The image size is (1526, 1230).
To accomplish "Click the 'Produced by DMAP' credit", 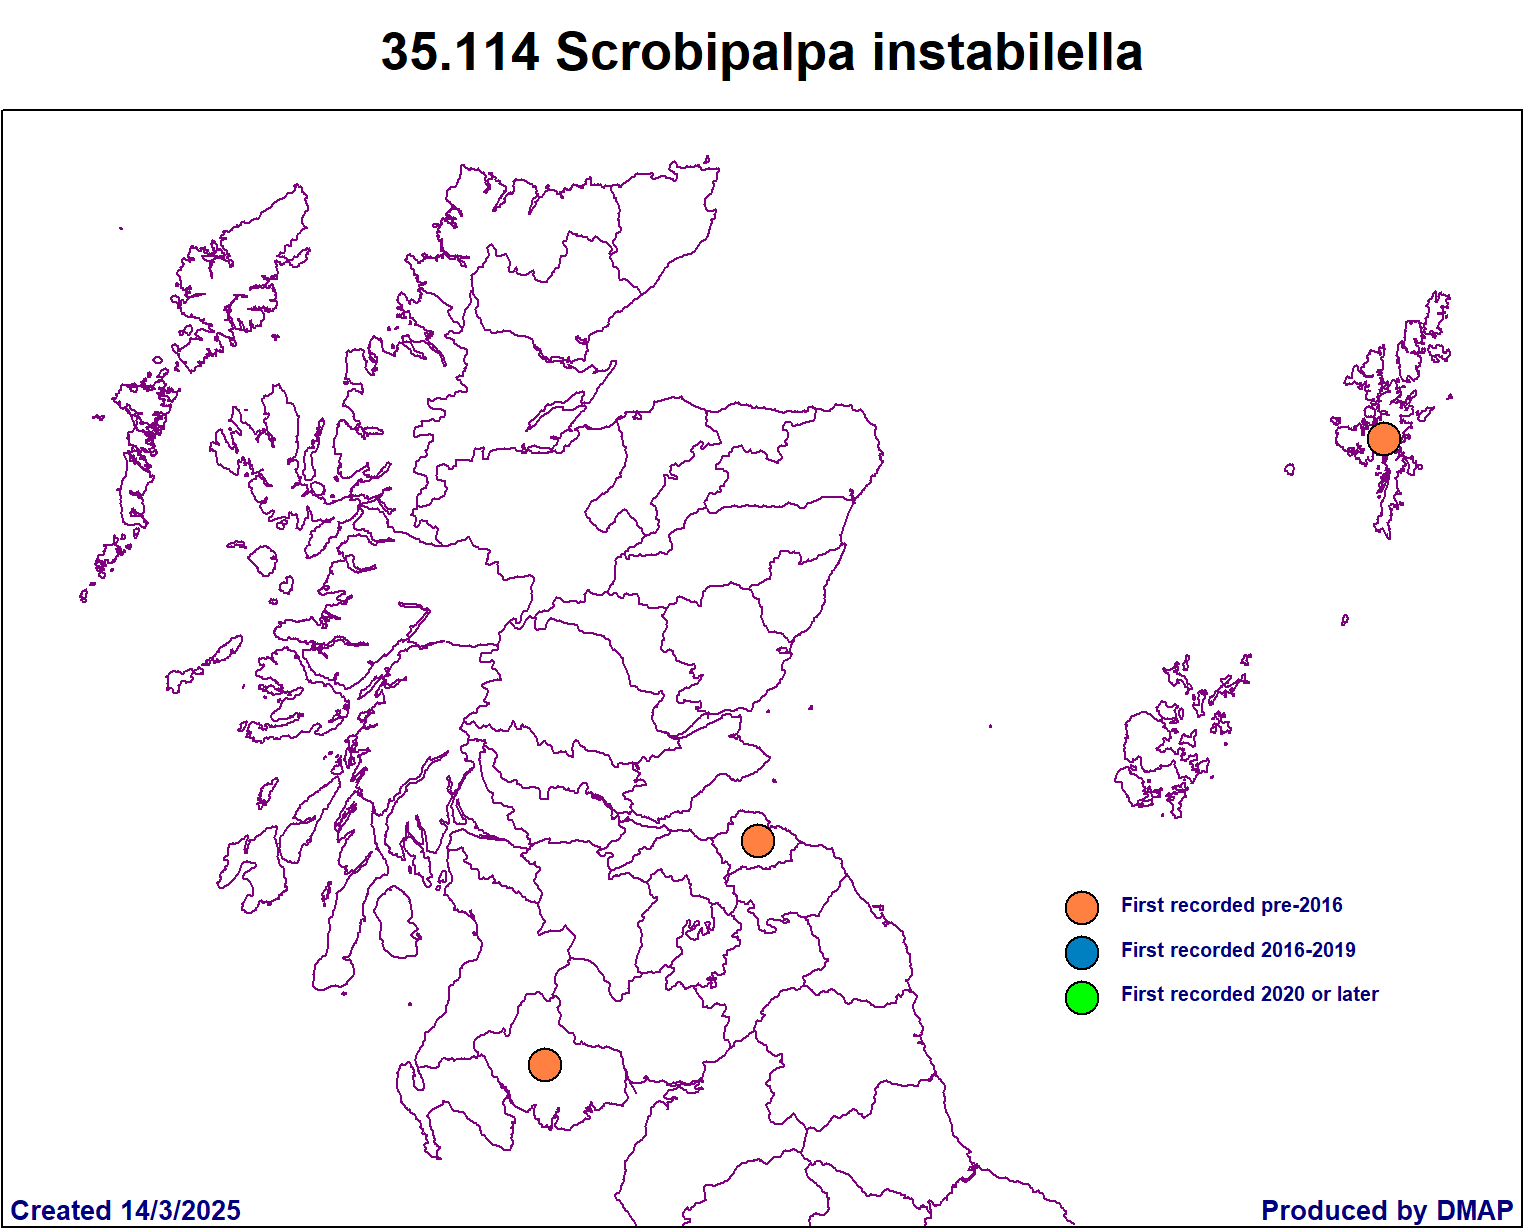I will tap(1387, 1210).
